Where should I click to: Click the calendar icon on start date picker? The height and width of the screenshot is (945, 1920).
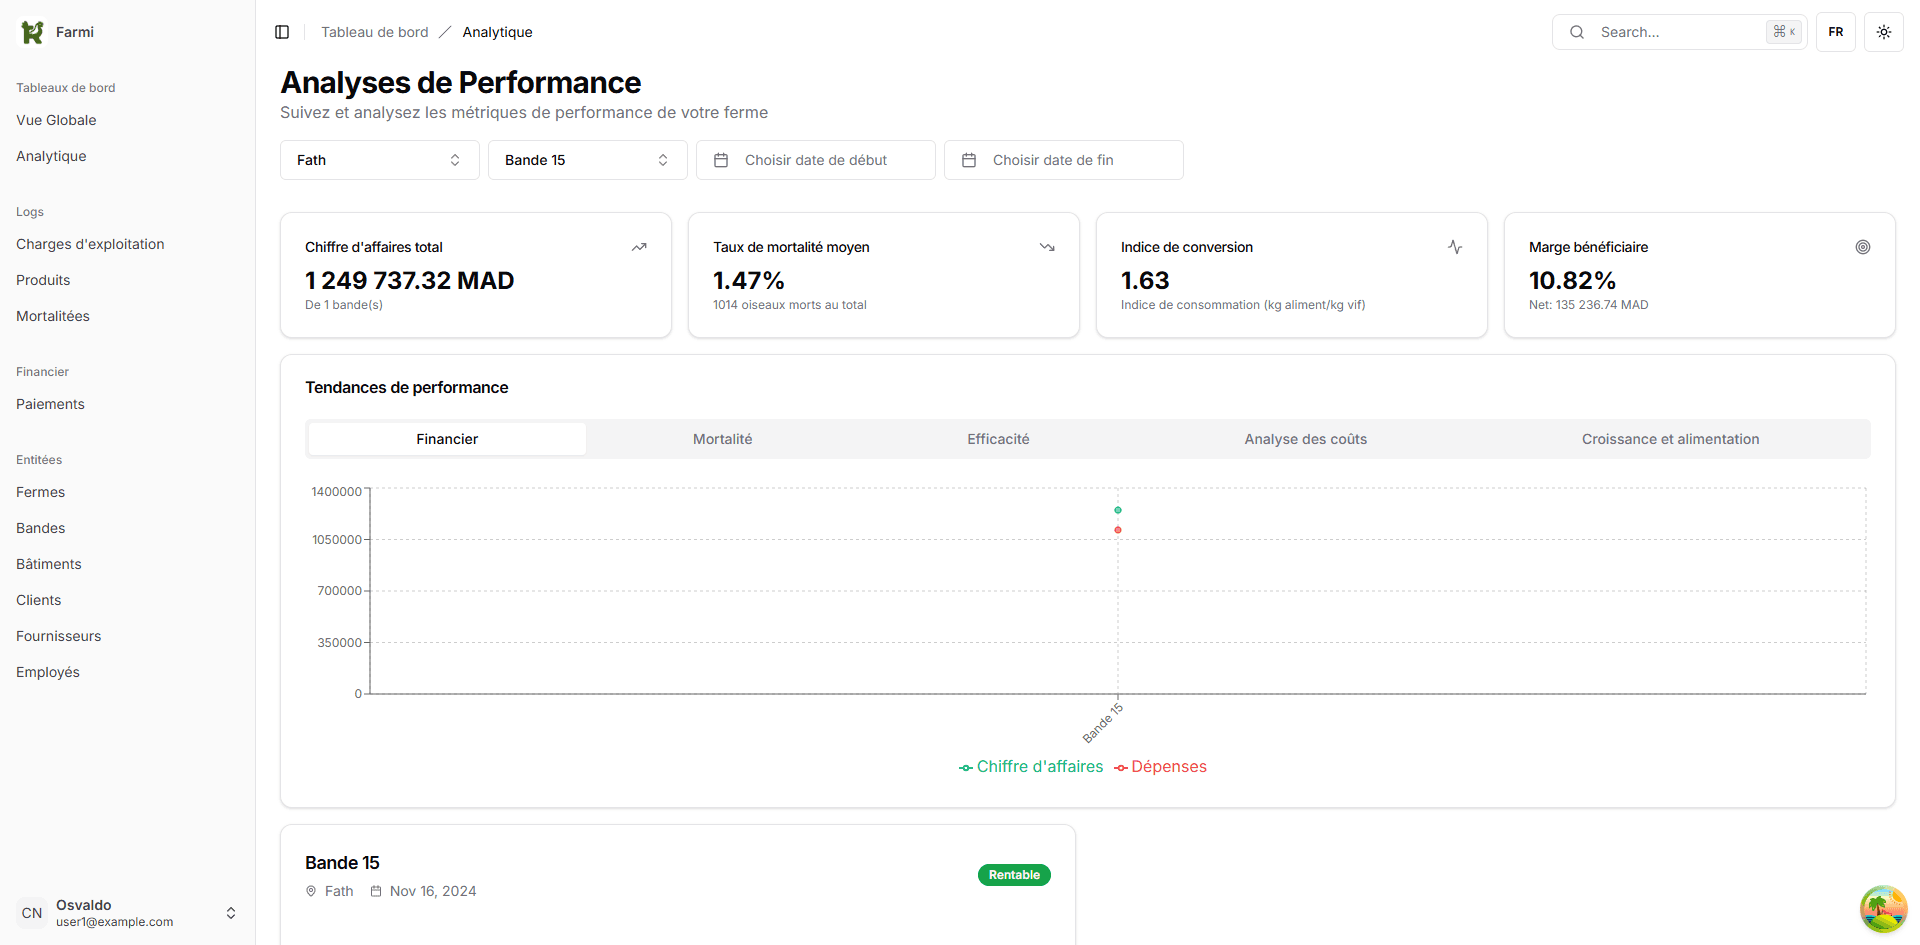pyautogui.click(x=722, y=160)
